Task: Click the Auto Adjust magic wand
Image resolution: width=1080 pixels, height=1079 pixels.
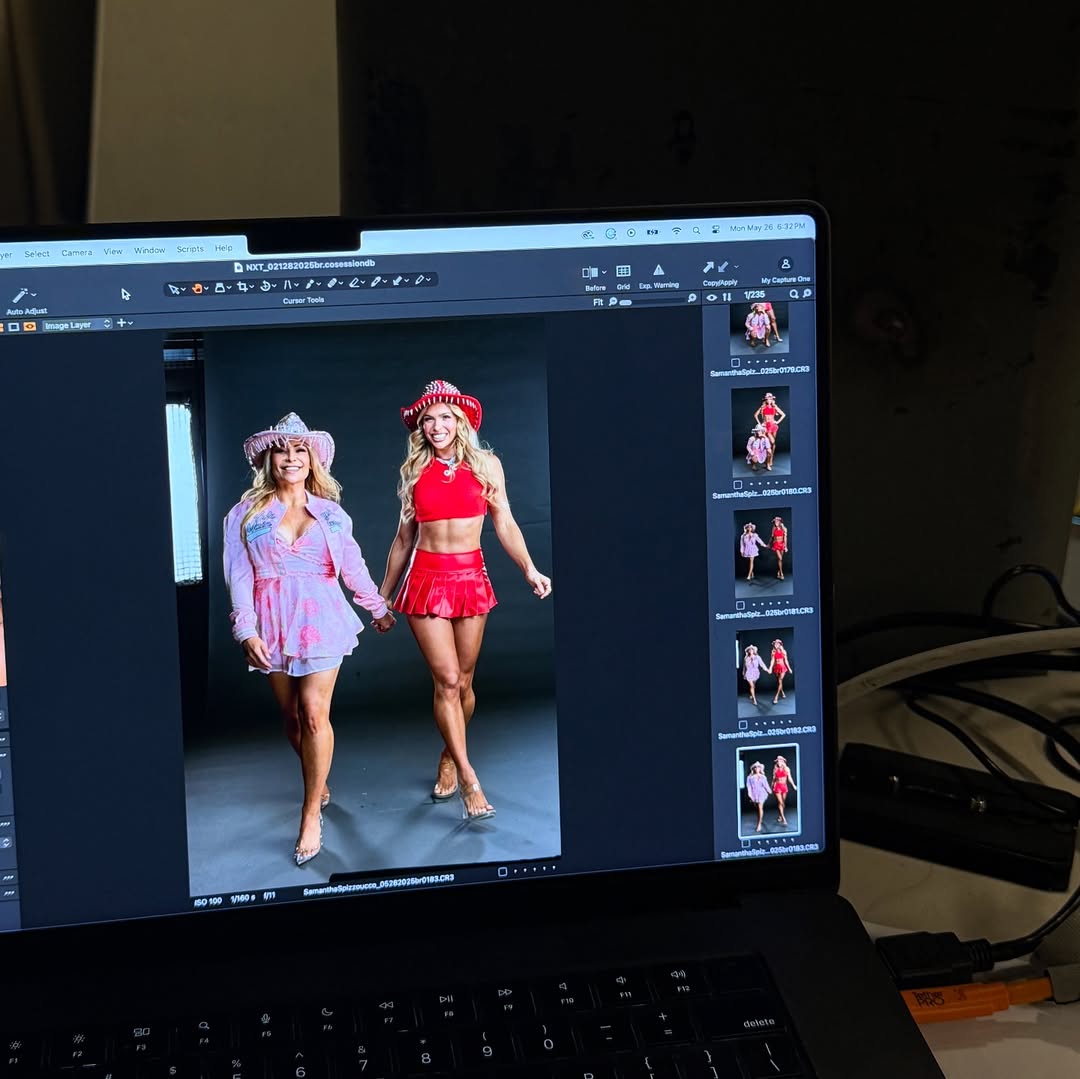Action: click(21, 297)
